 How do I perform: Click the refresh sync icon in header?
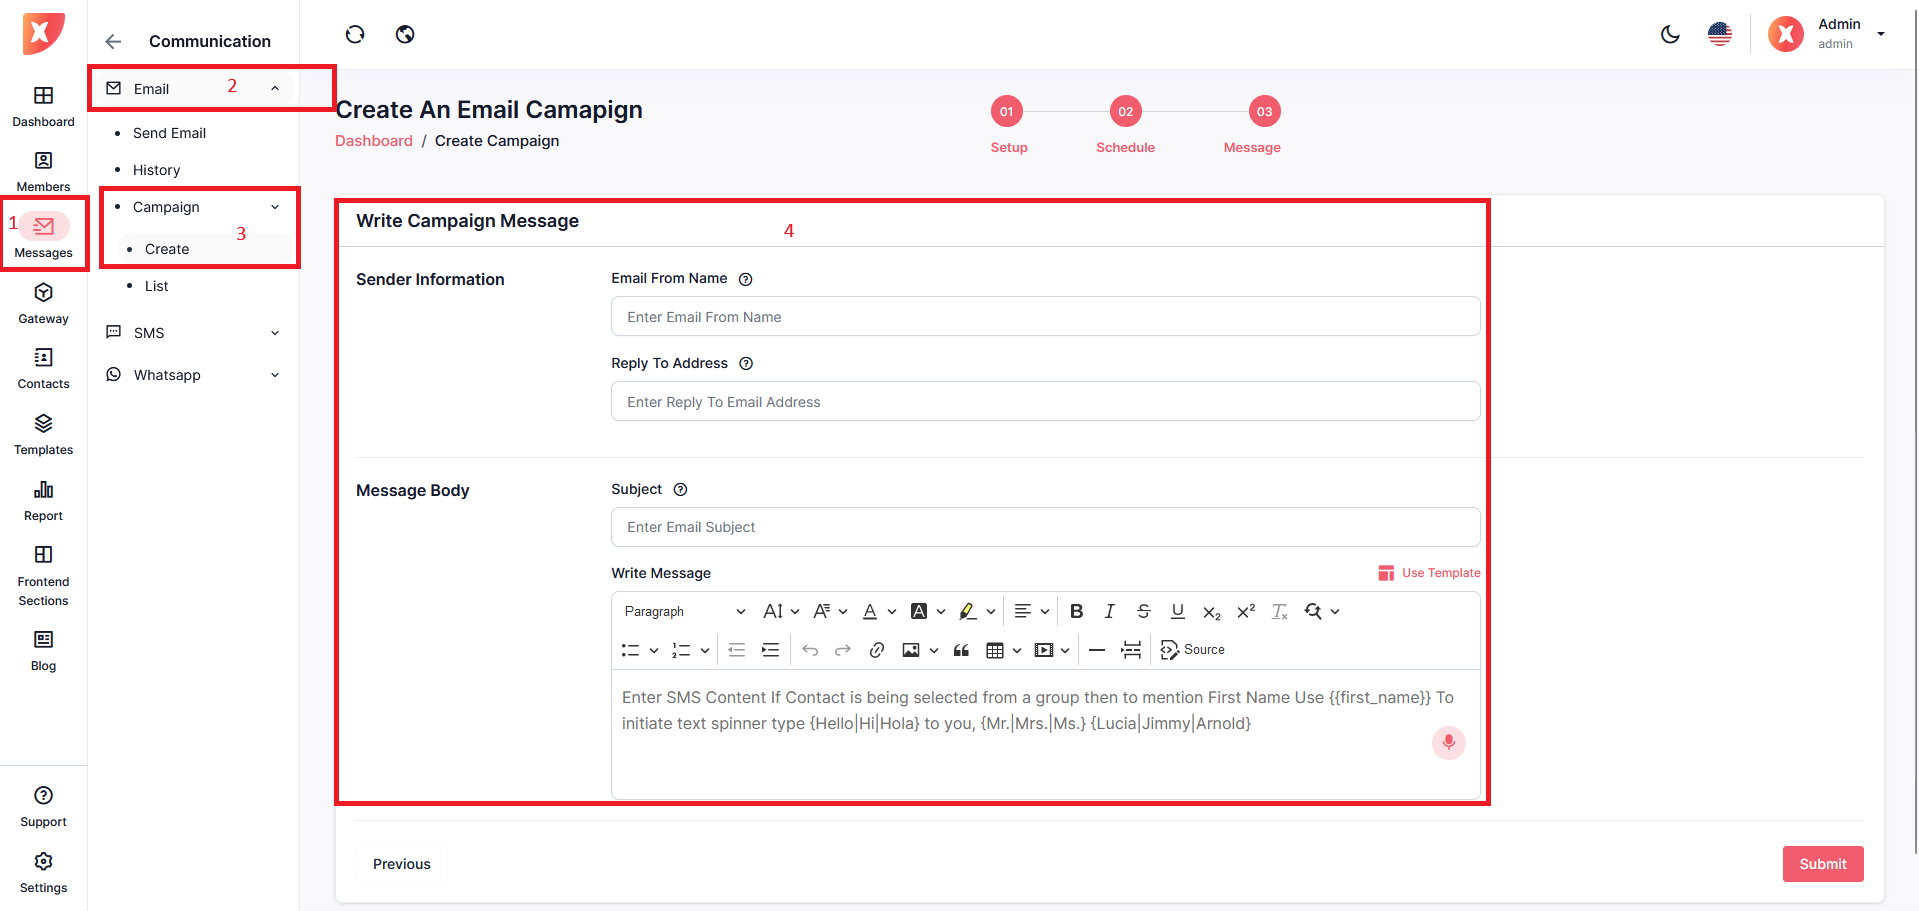coord(355,35)
